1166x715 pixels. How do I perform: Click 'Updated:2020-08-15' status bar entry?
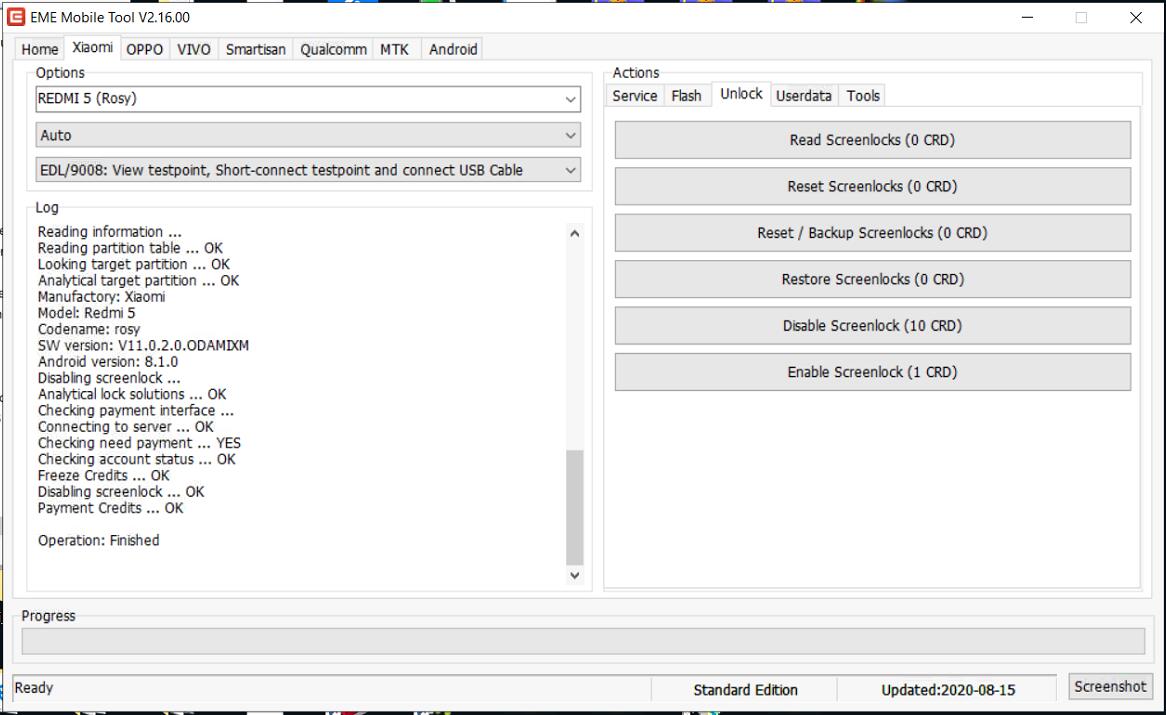947,690
